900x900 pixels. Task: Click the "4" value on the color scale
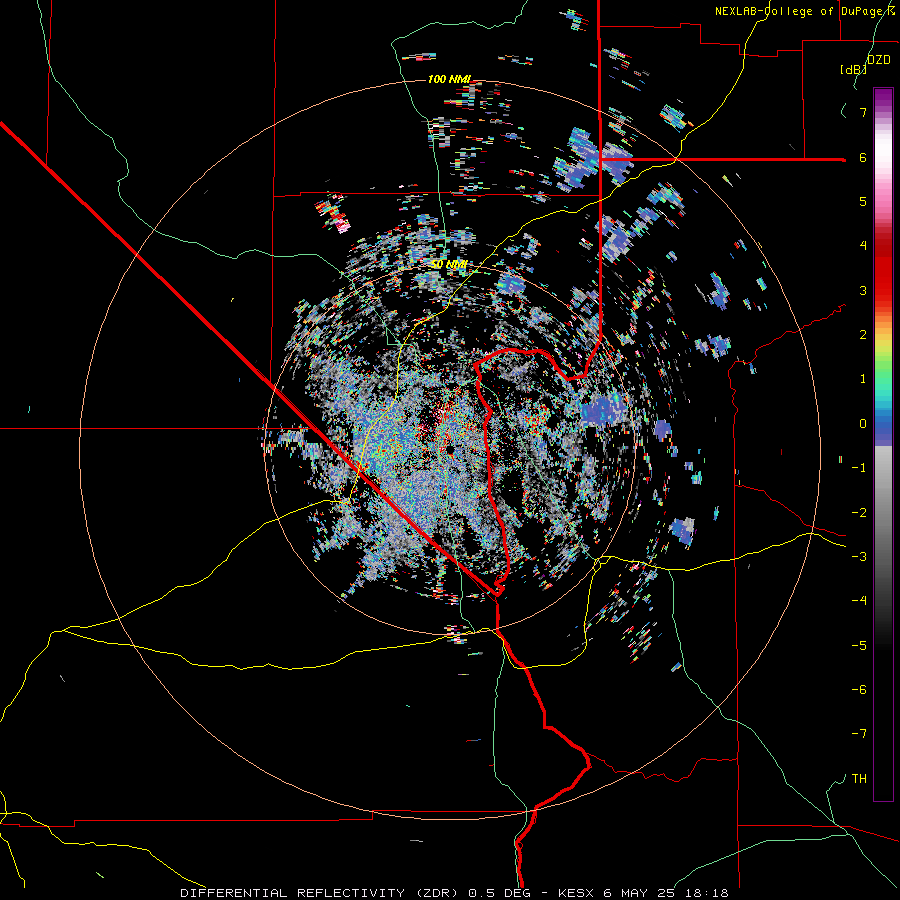click(x=863, y=246)
